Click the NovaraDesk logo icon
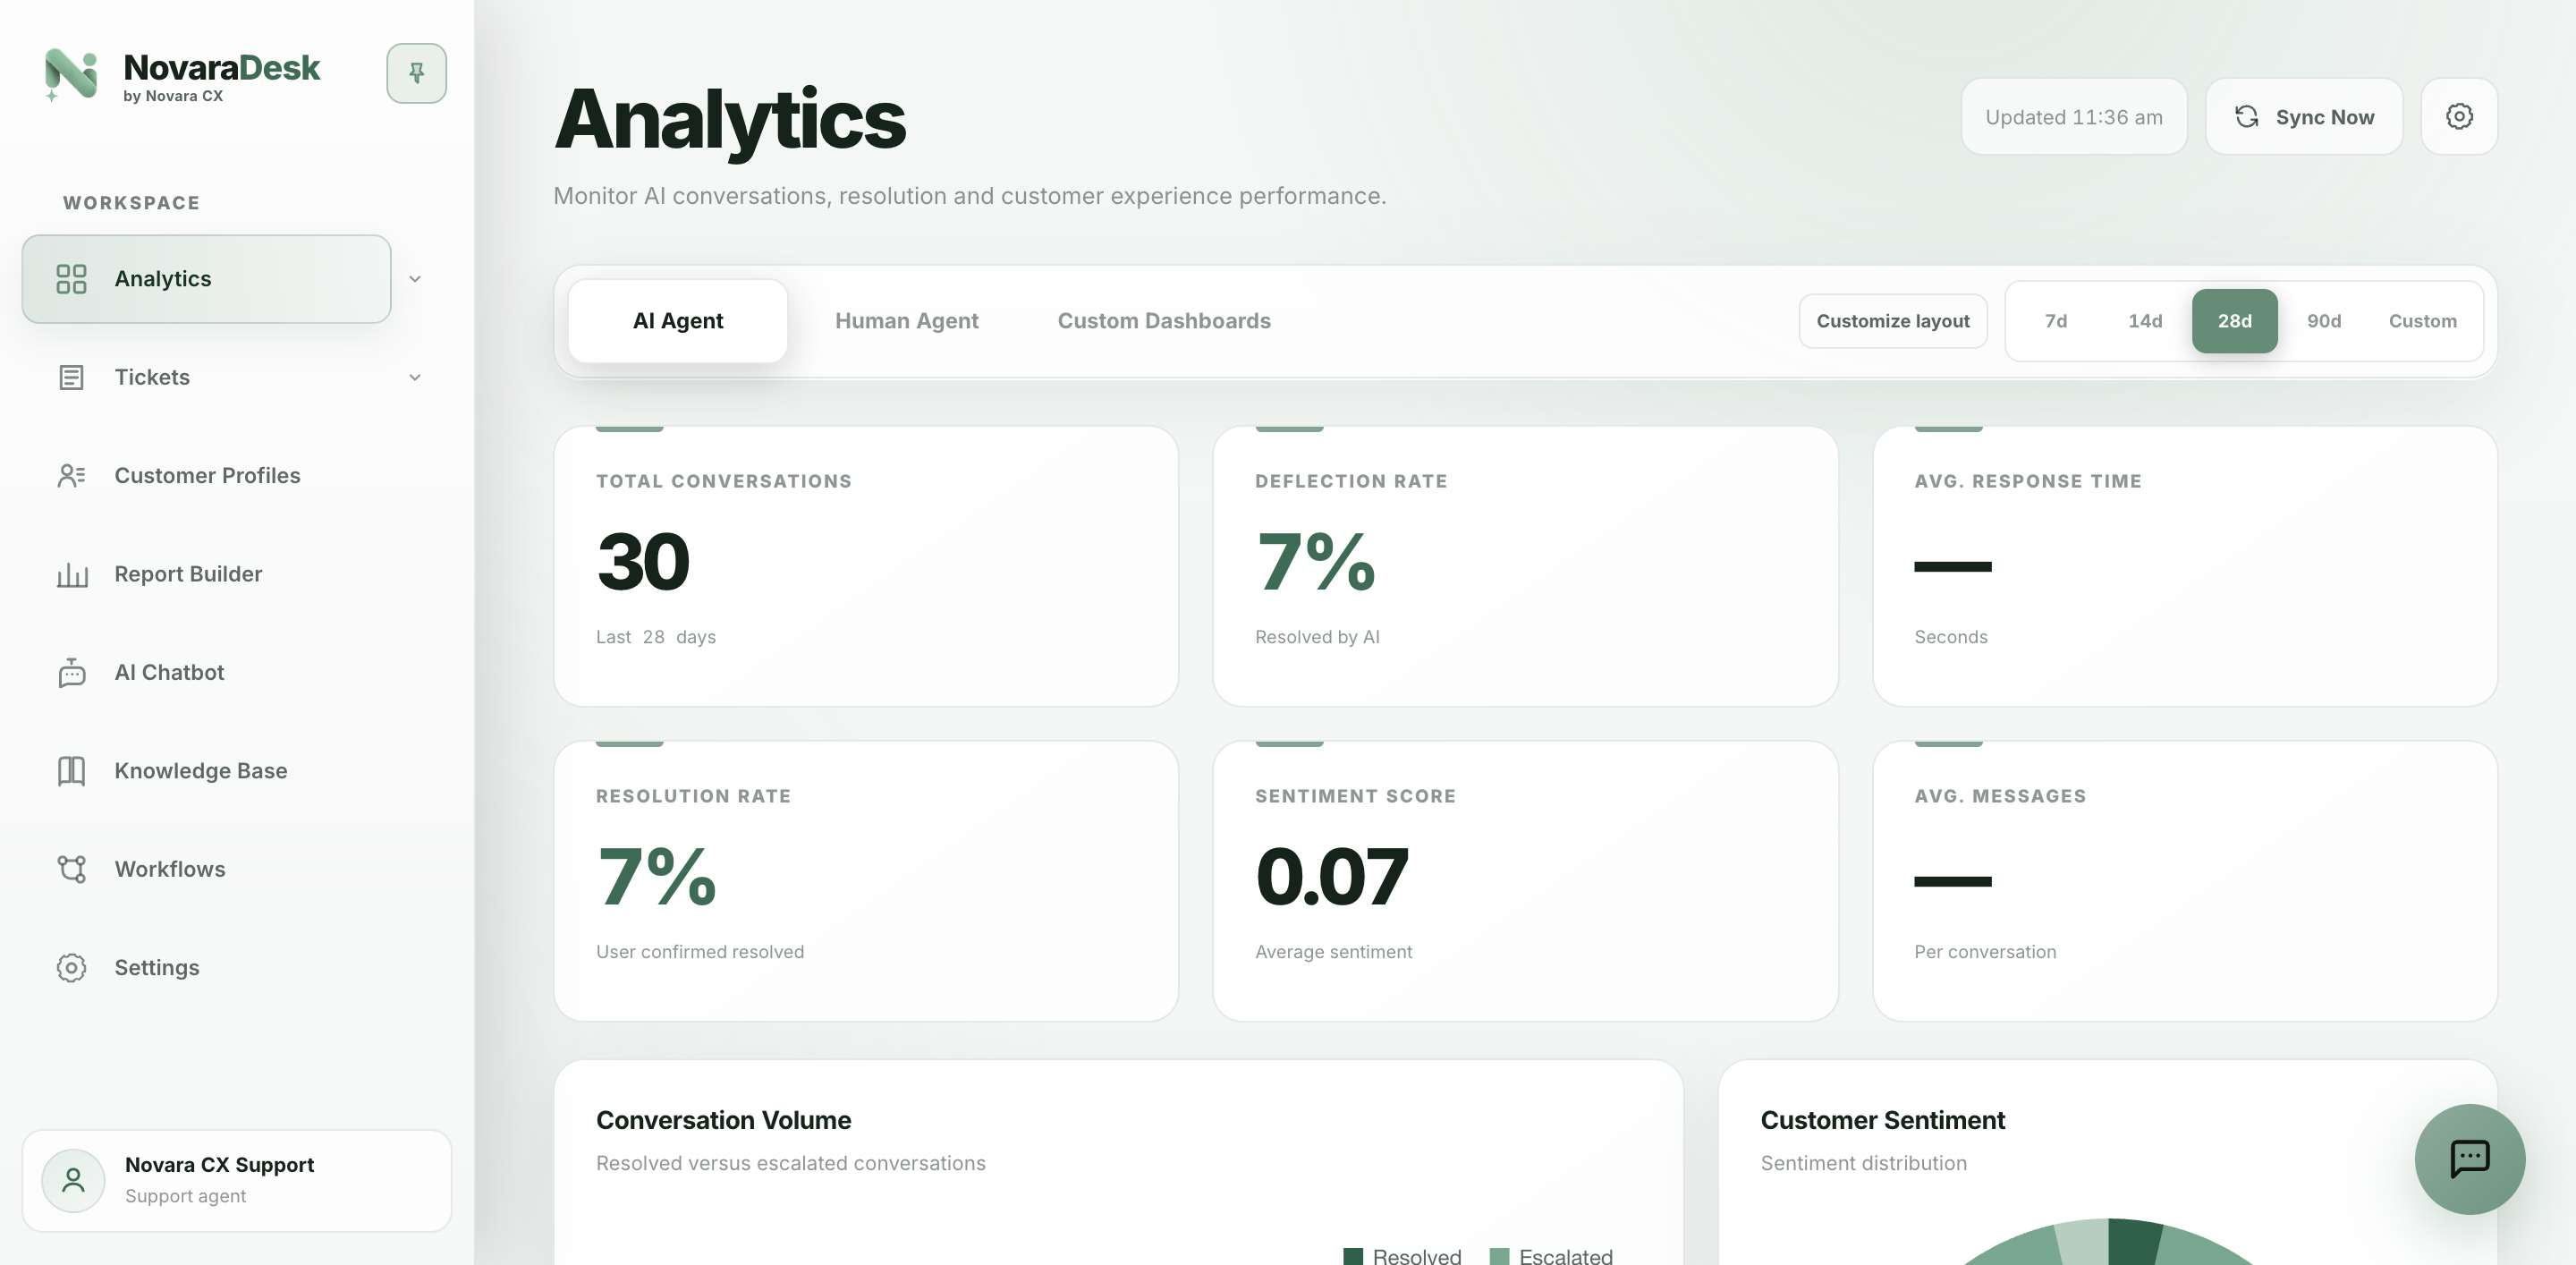The image size is (2576, 1265). pos(71,74)
